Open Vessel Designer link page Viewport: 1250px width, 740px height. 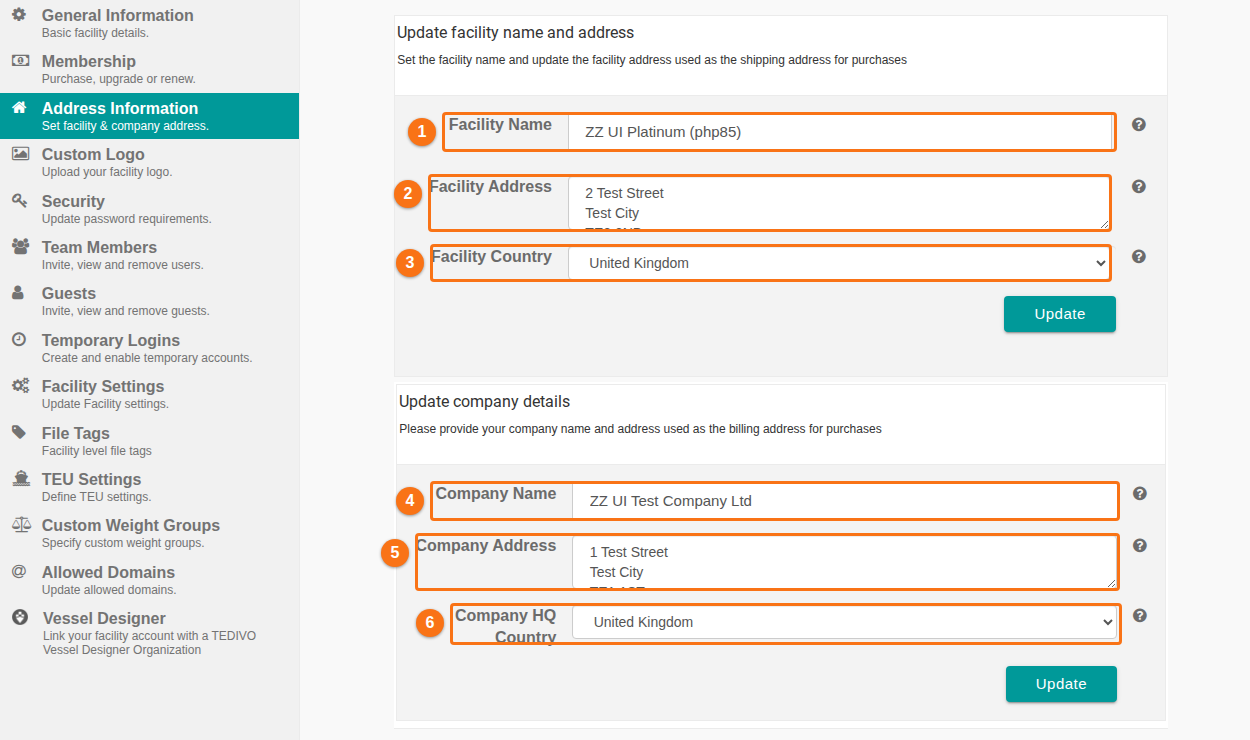150,632
